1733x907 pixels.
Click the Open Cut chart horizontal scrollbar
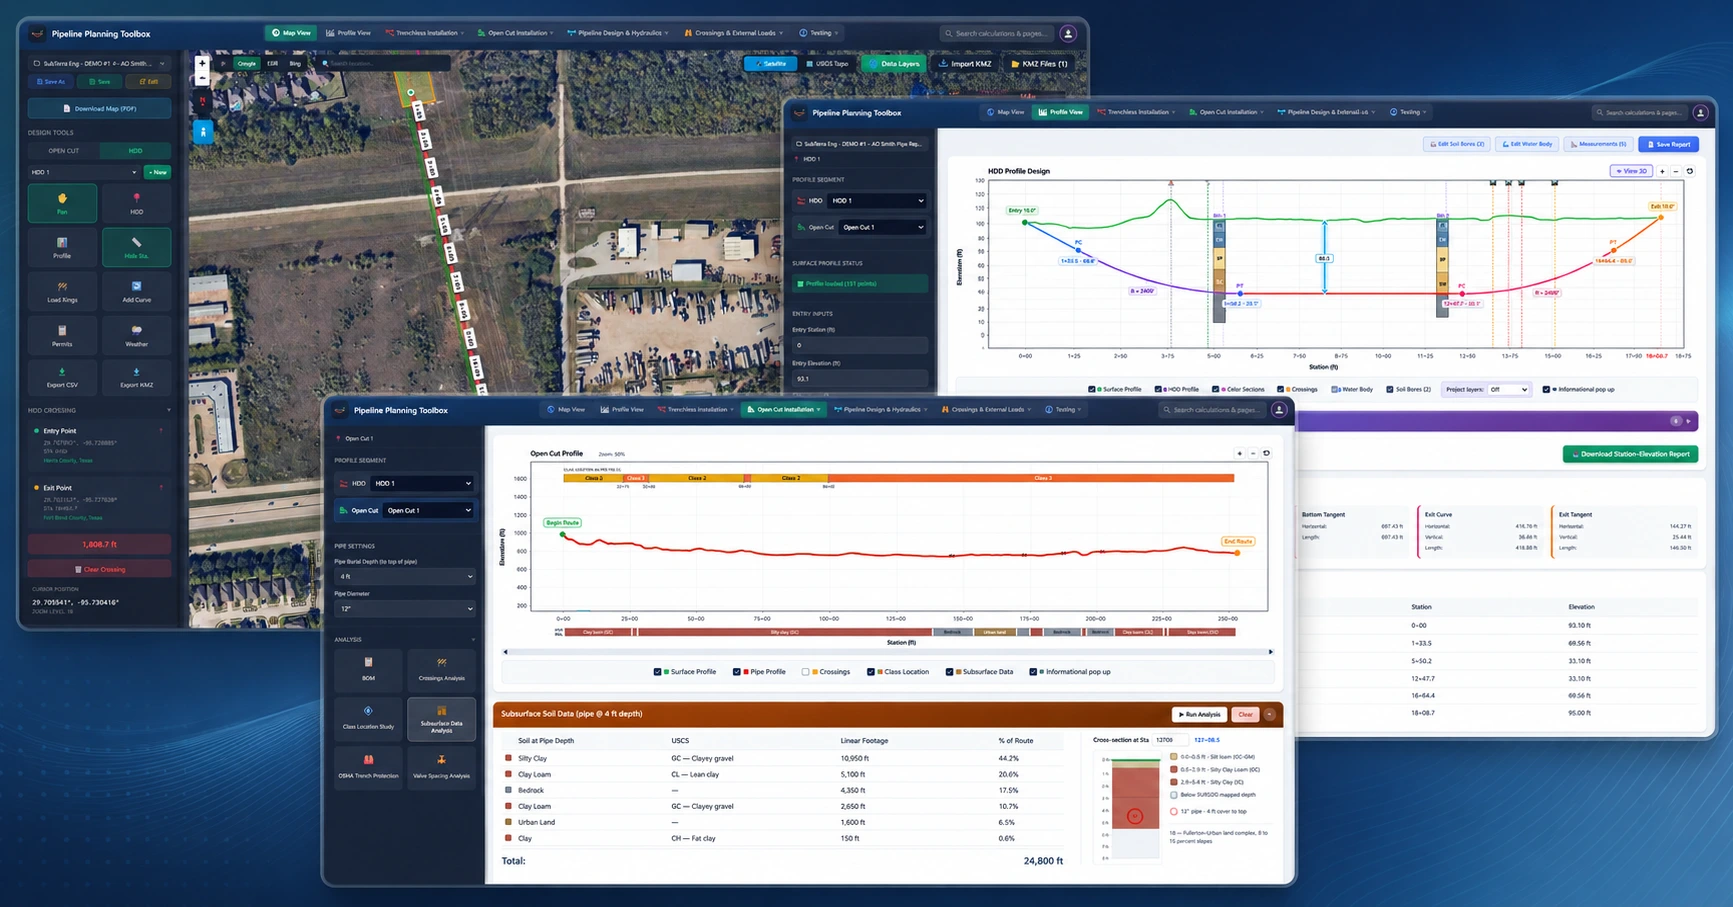pyautogui.click(x=888, y=652)
